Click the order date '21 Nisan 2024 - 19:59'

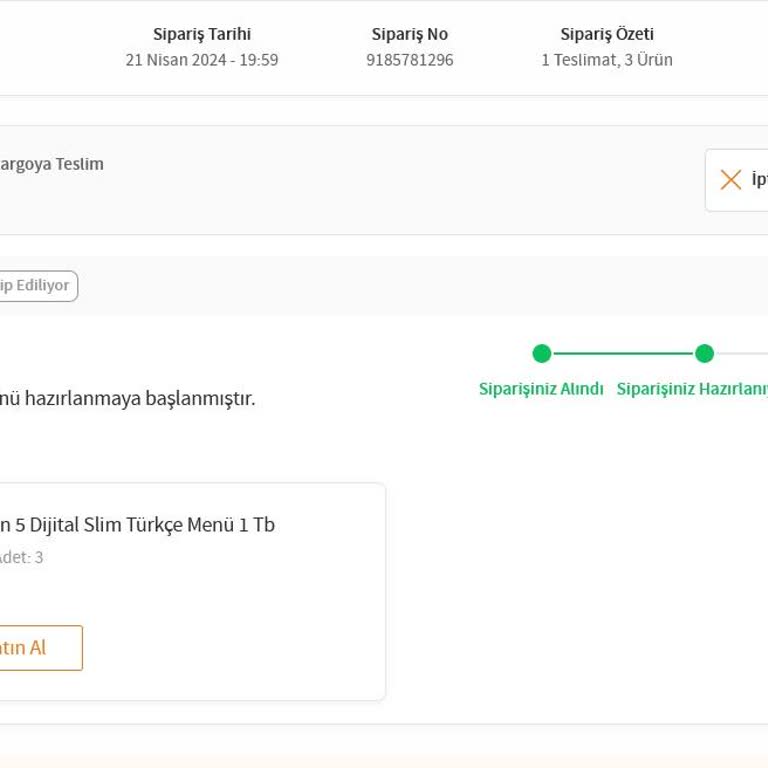pyautogui.click(x=202, y=60)
